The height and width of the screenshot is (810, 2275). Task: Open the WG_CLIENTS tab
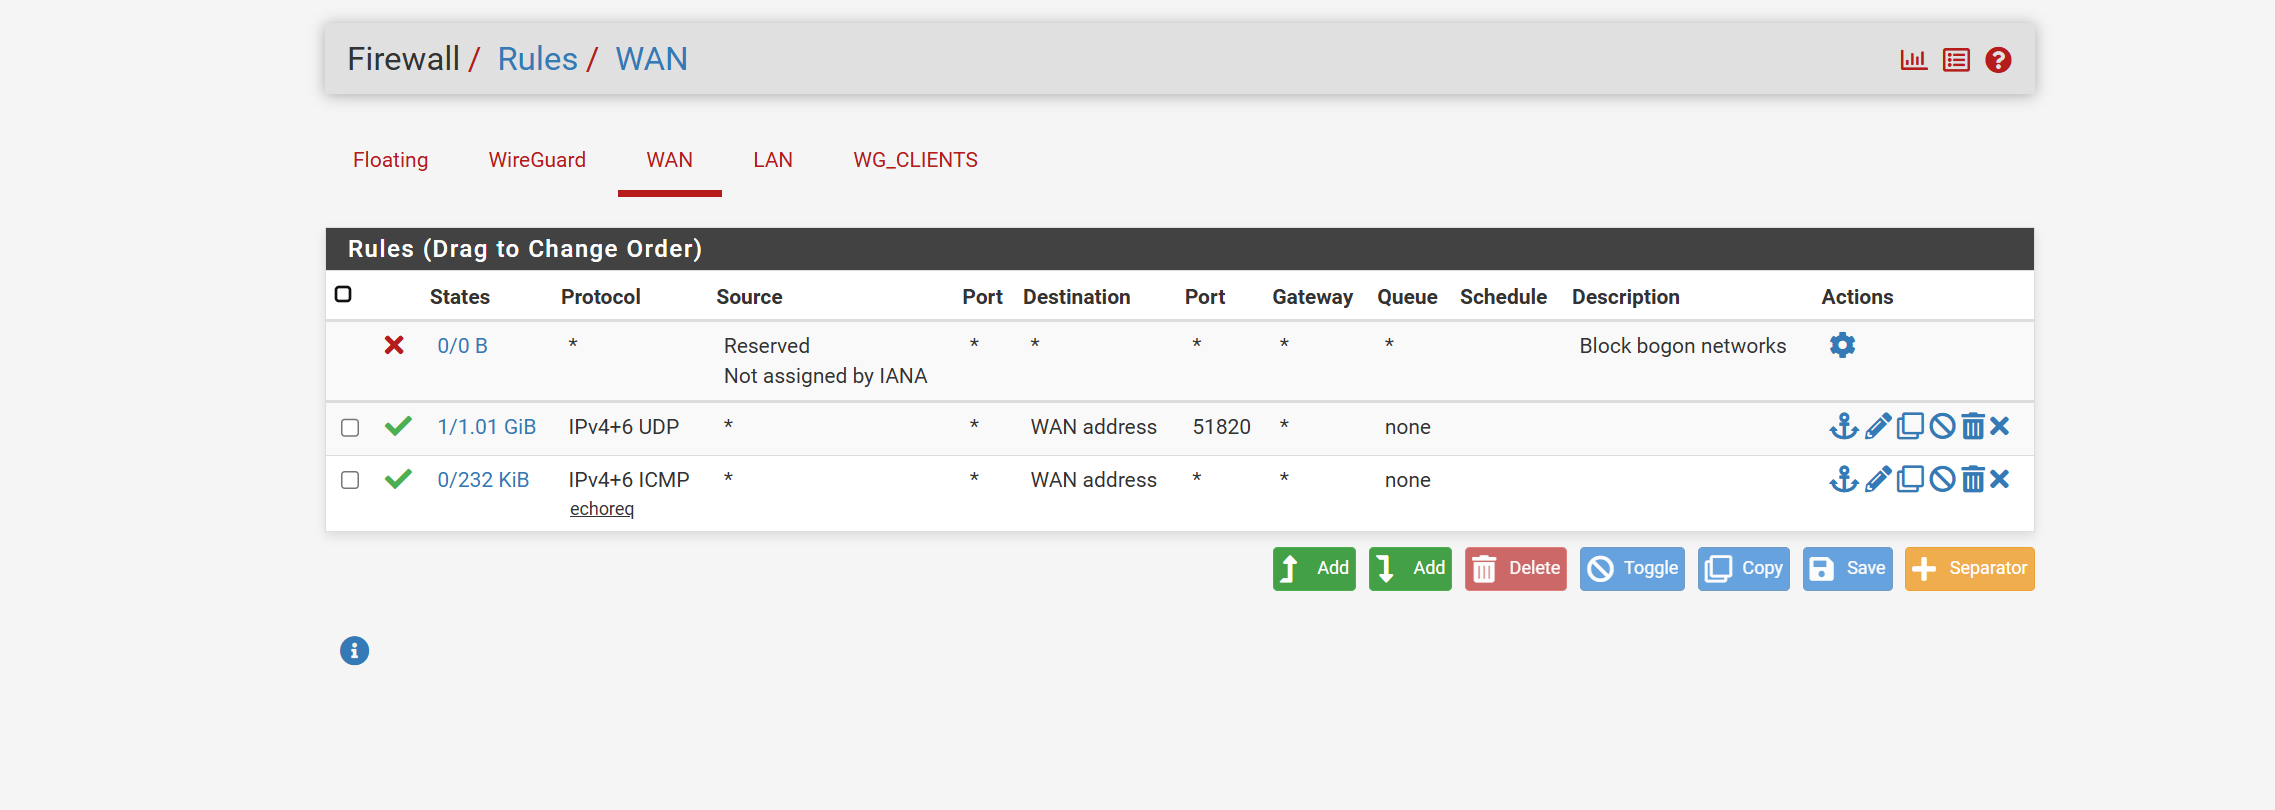click(x=915, y=160)
